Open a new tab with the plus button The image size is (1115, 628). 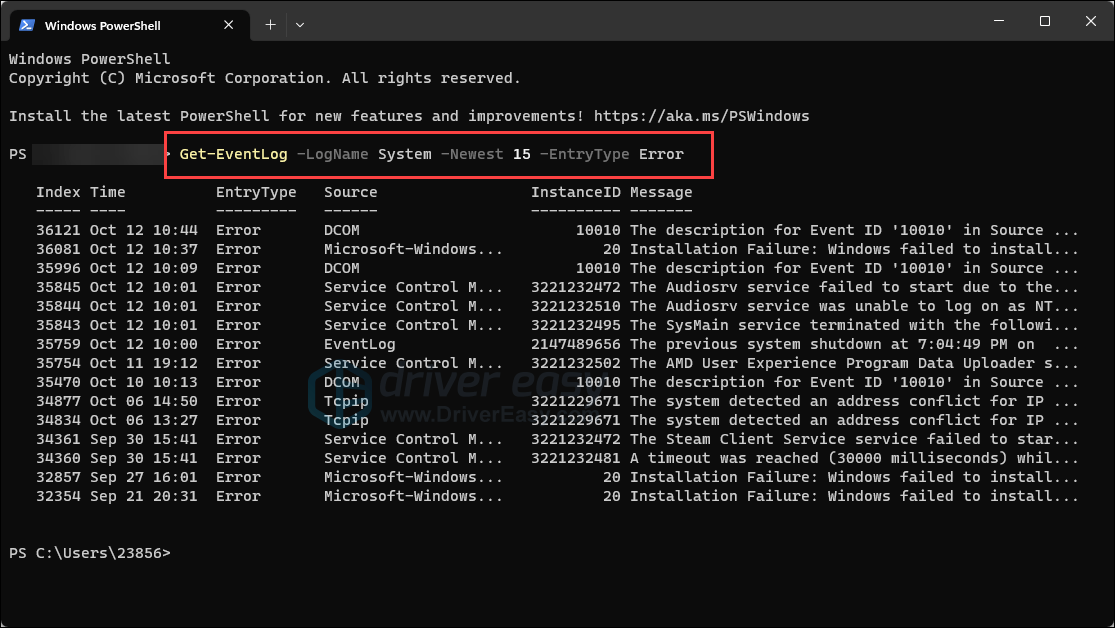pos(270,24)
